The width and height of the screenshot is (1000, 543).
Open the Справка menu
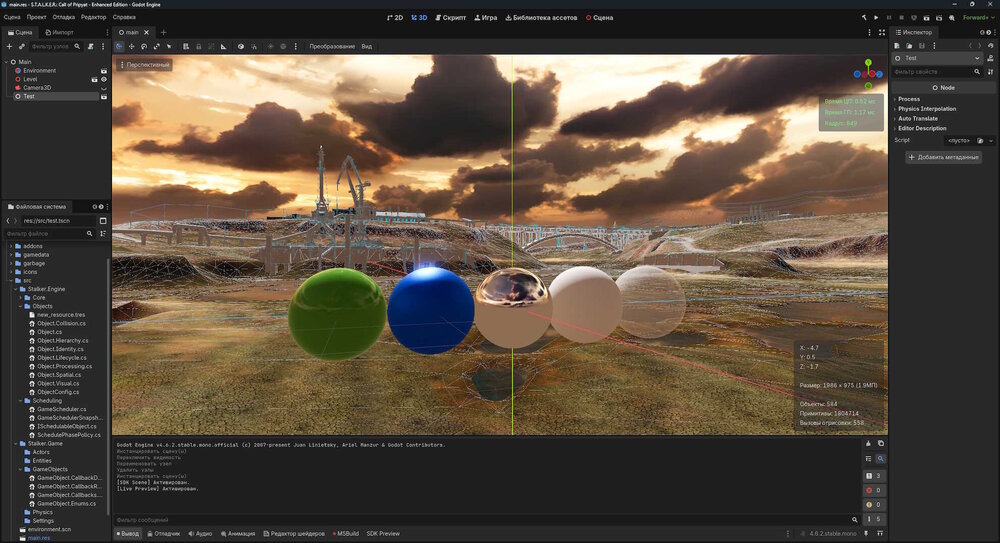[x=124, y=17]
